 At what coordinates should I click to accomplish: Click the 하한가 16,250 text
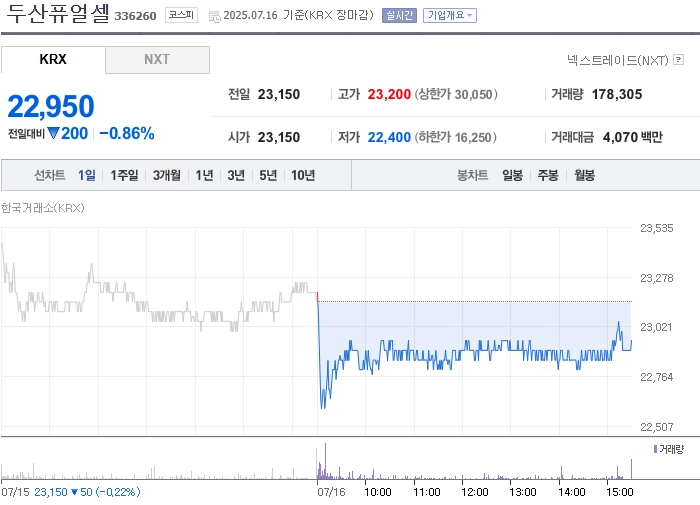455,137
